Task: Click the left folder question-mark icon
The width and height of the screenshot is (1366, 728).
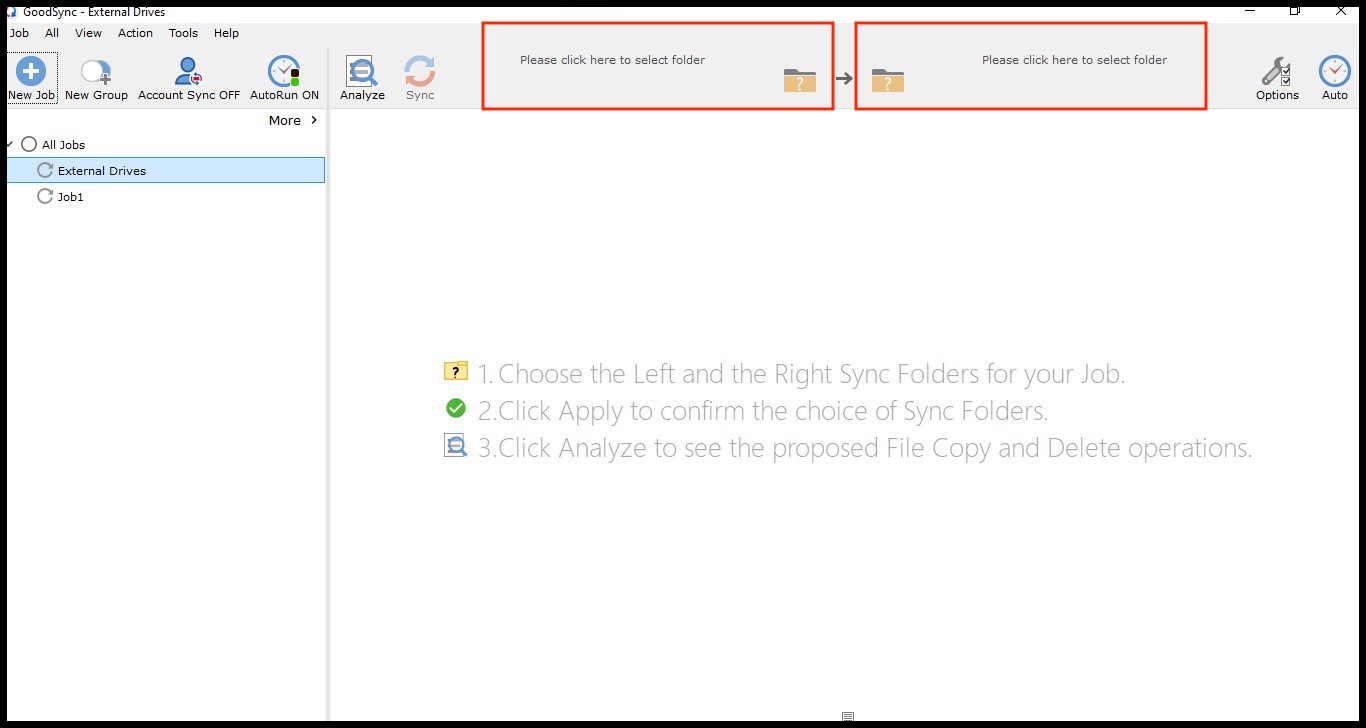Action: pyautogui.click(x=800, y=80)
